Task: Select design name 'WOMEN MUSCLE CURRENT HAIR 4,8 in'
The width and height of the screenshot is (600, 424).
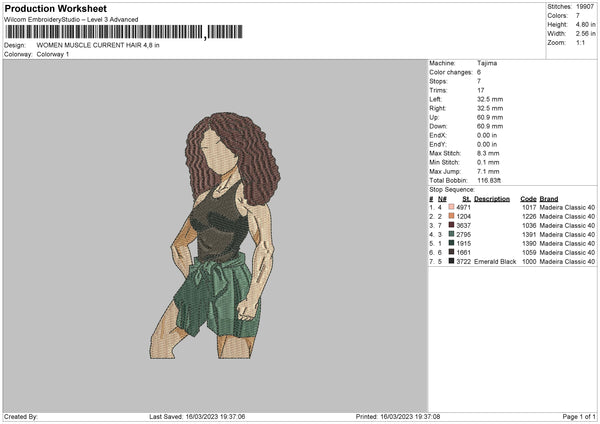Action: click(x=98, y=45)
